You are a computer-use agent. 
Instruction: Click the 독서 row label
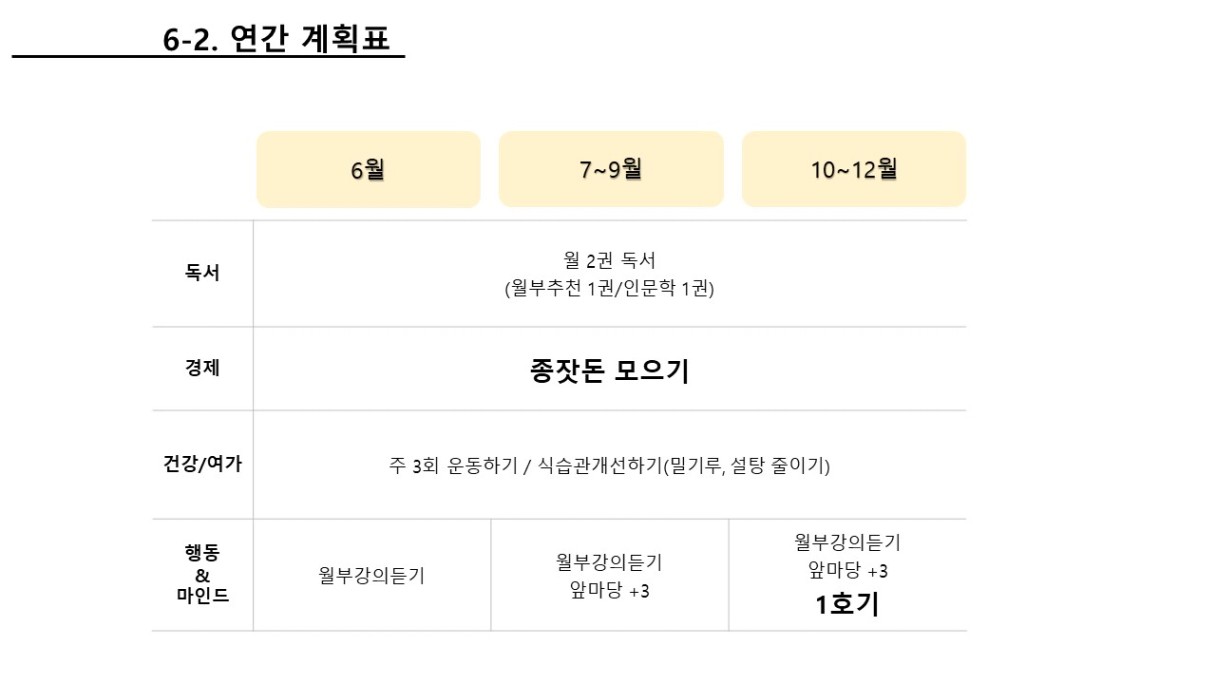point(202,273)
